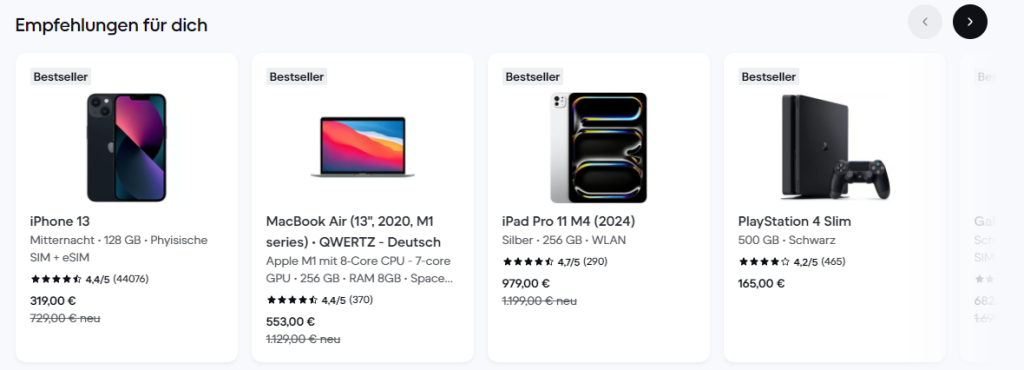This screenshot has width=1024, height=370.
Task: Open the iPhone 13 product image
Action: click(x=127, y=147)
